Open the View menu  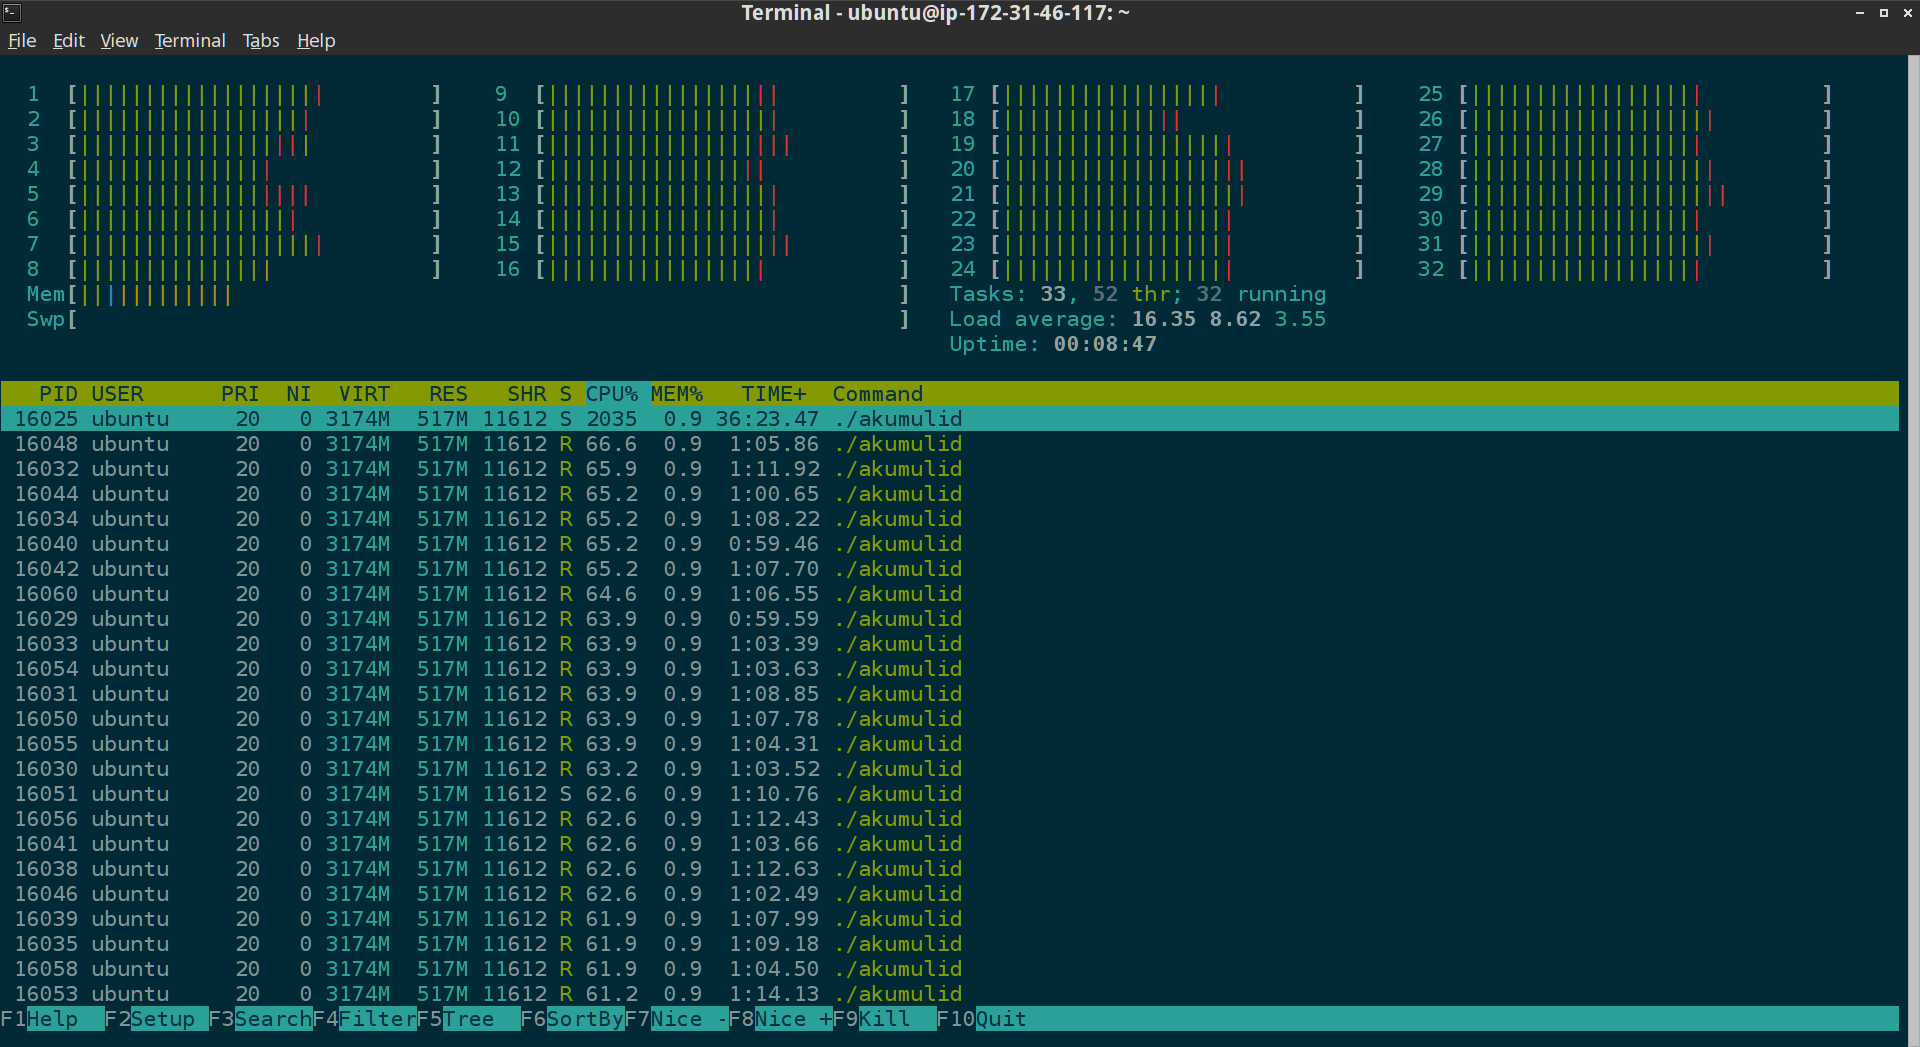[x=119, y=41]
